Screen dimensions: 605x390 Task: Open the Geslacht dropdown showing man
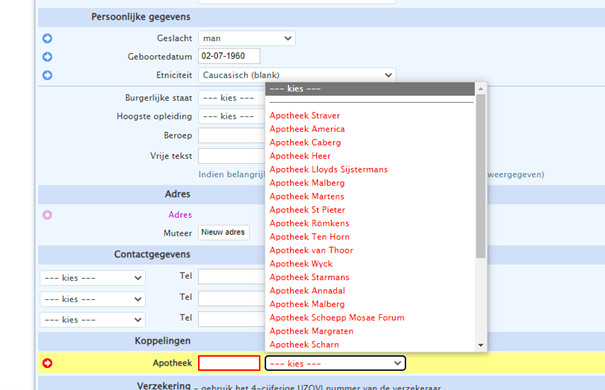click(247, 38)
